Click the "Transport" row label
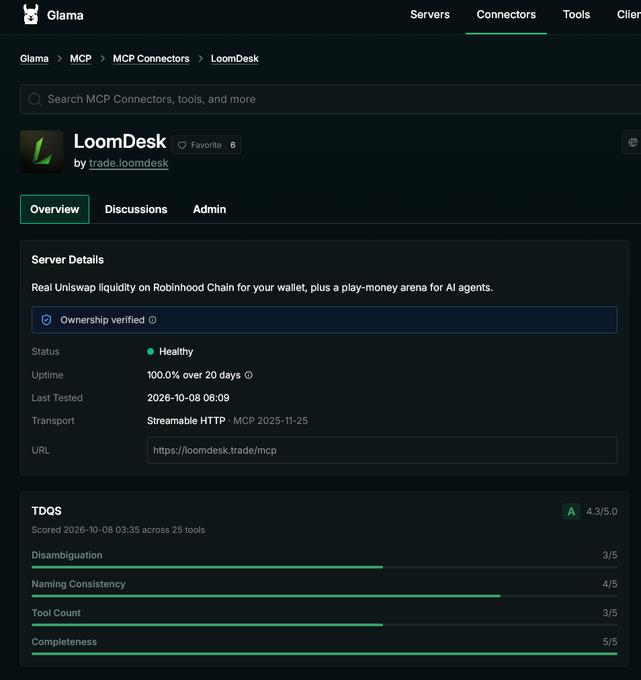641x680 pixels. 53,421
